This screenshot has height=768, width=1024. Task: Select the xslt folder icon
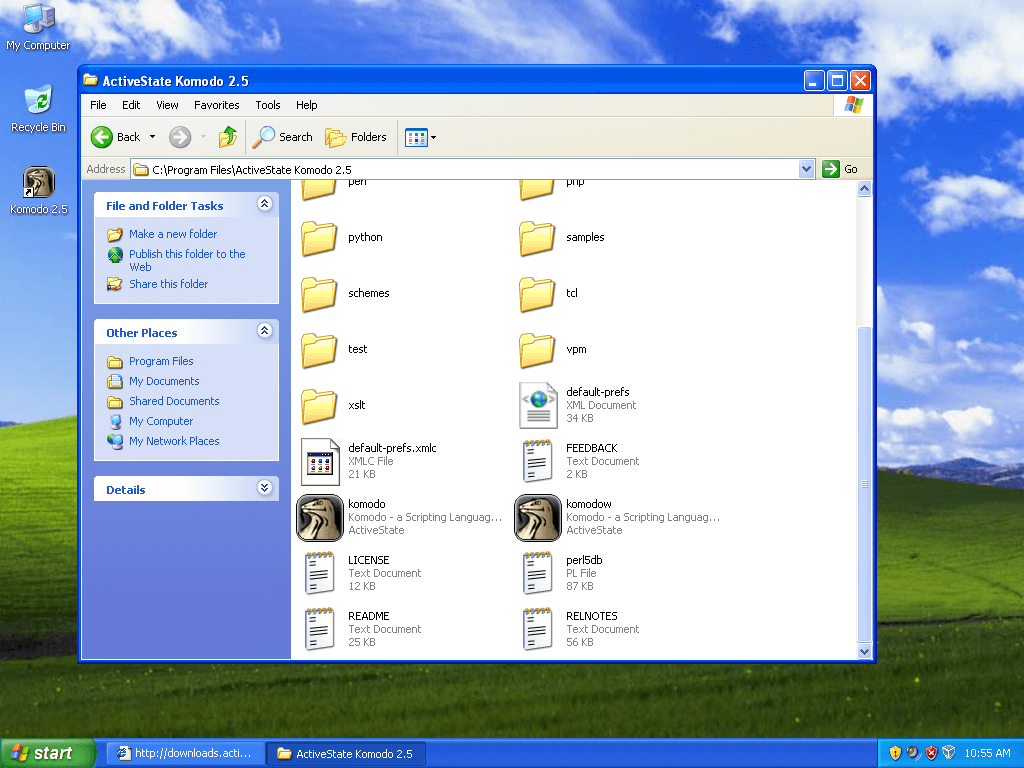pyautogui.click(x=319, y=406)
